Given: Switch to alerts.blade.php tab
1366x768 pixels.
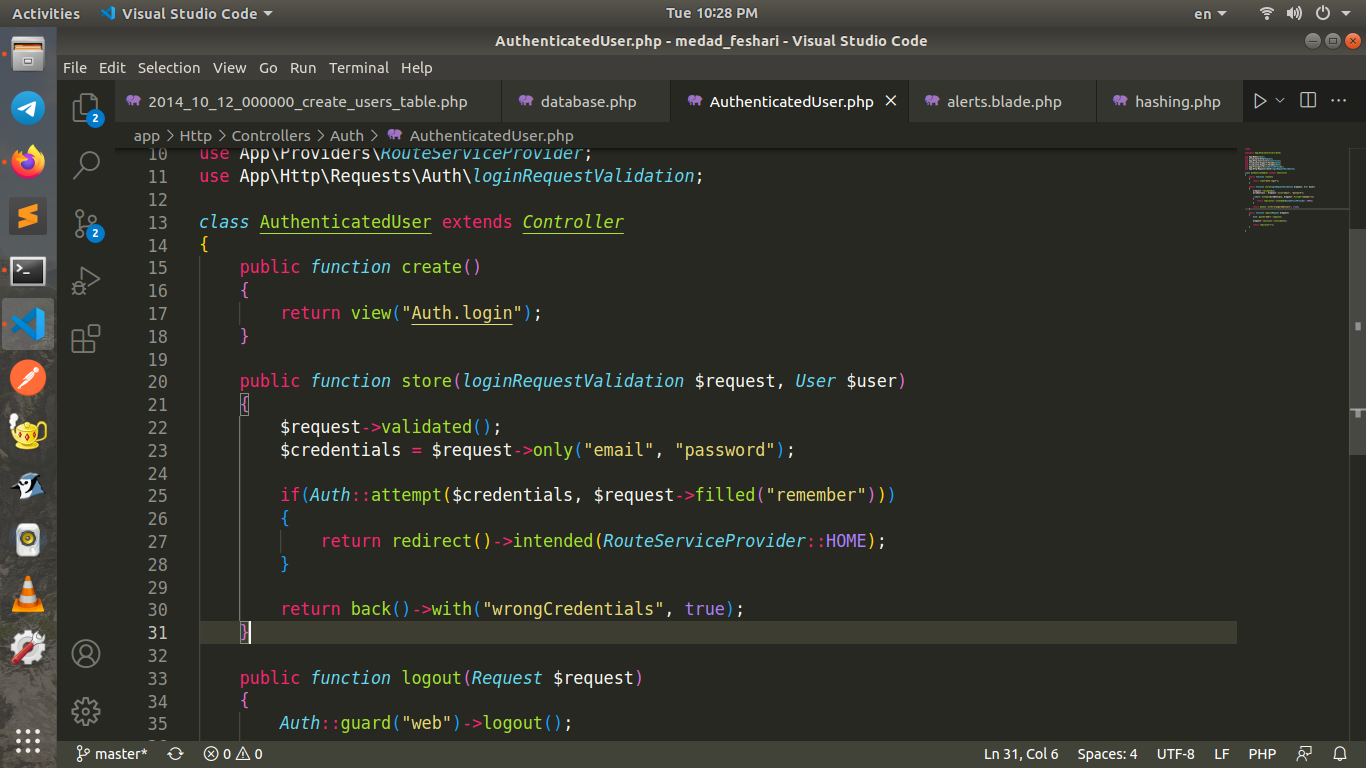Looking at the screenshot, I should pos(1004,101).
